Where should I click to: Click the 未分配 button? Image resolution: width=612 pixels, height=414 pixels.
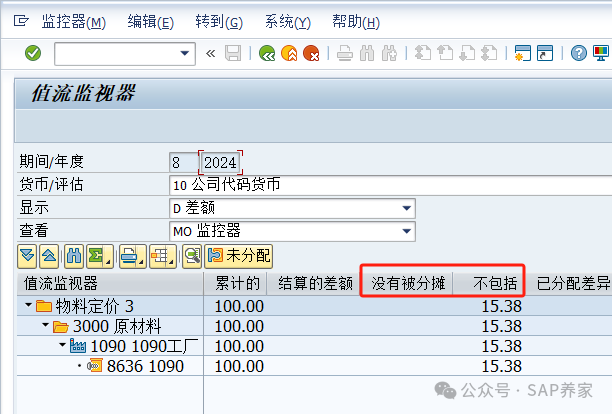(238, 256)
